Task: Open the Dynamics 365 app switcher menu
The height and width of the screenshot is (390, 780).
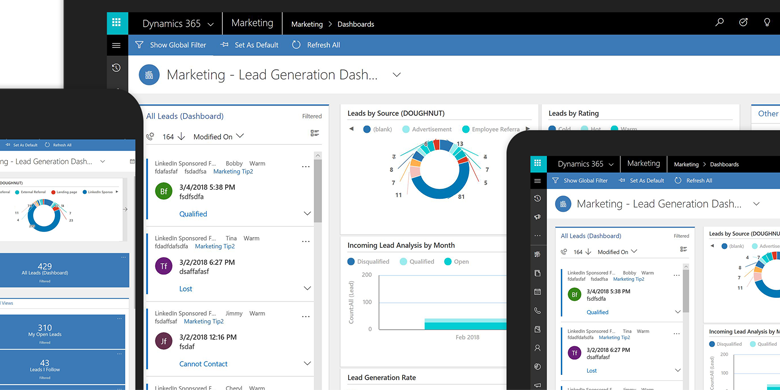Action: (x=178, y=23)
